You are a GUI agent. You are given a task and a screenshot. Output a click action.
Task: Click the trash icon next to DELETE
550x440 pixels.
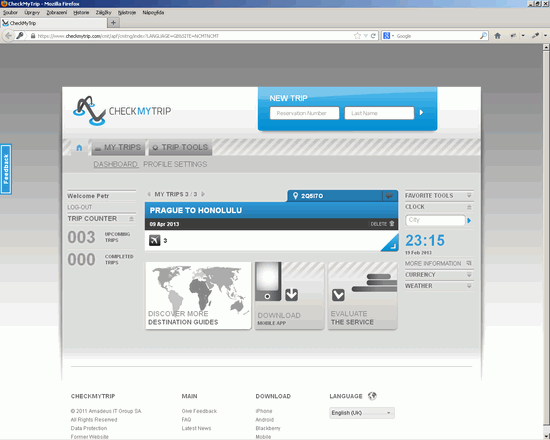pos(392,224)
